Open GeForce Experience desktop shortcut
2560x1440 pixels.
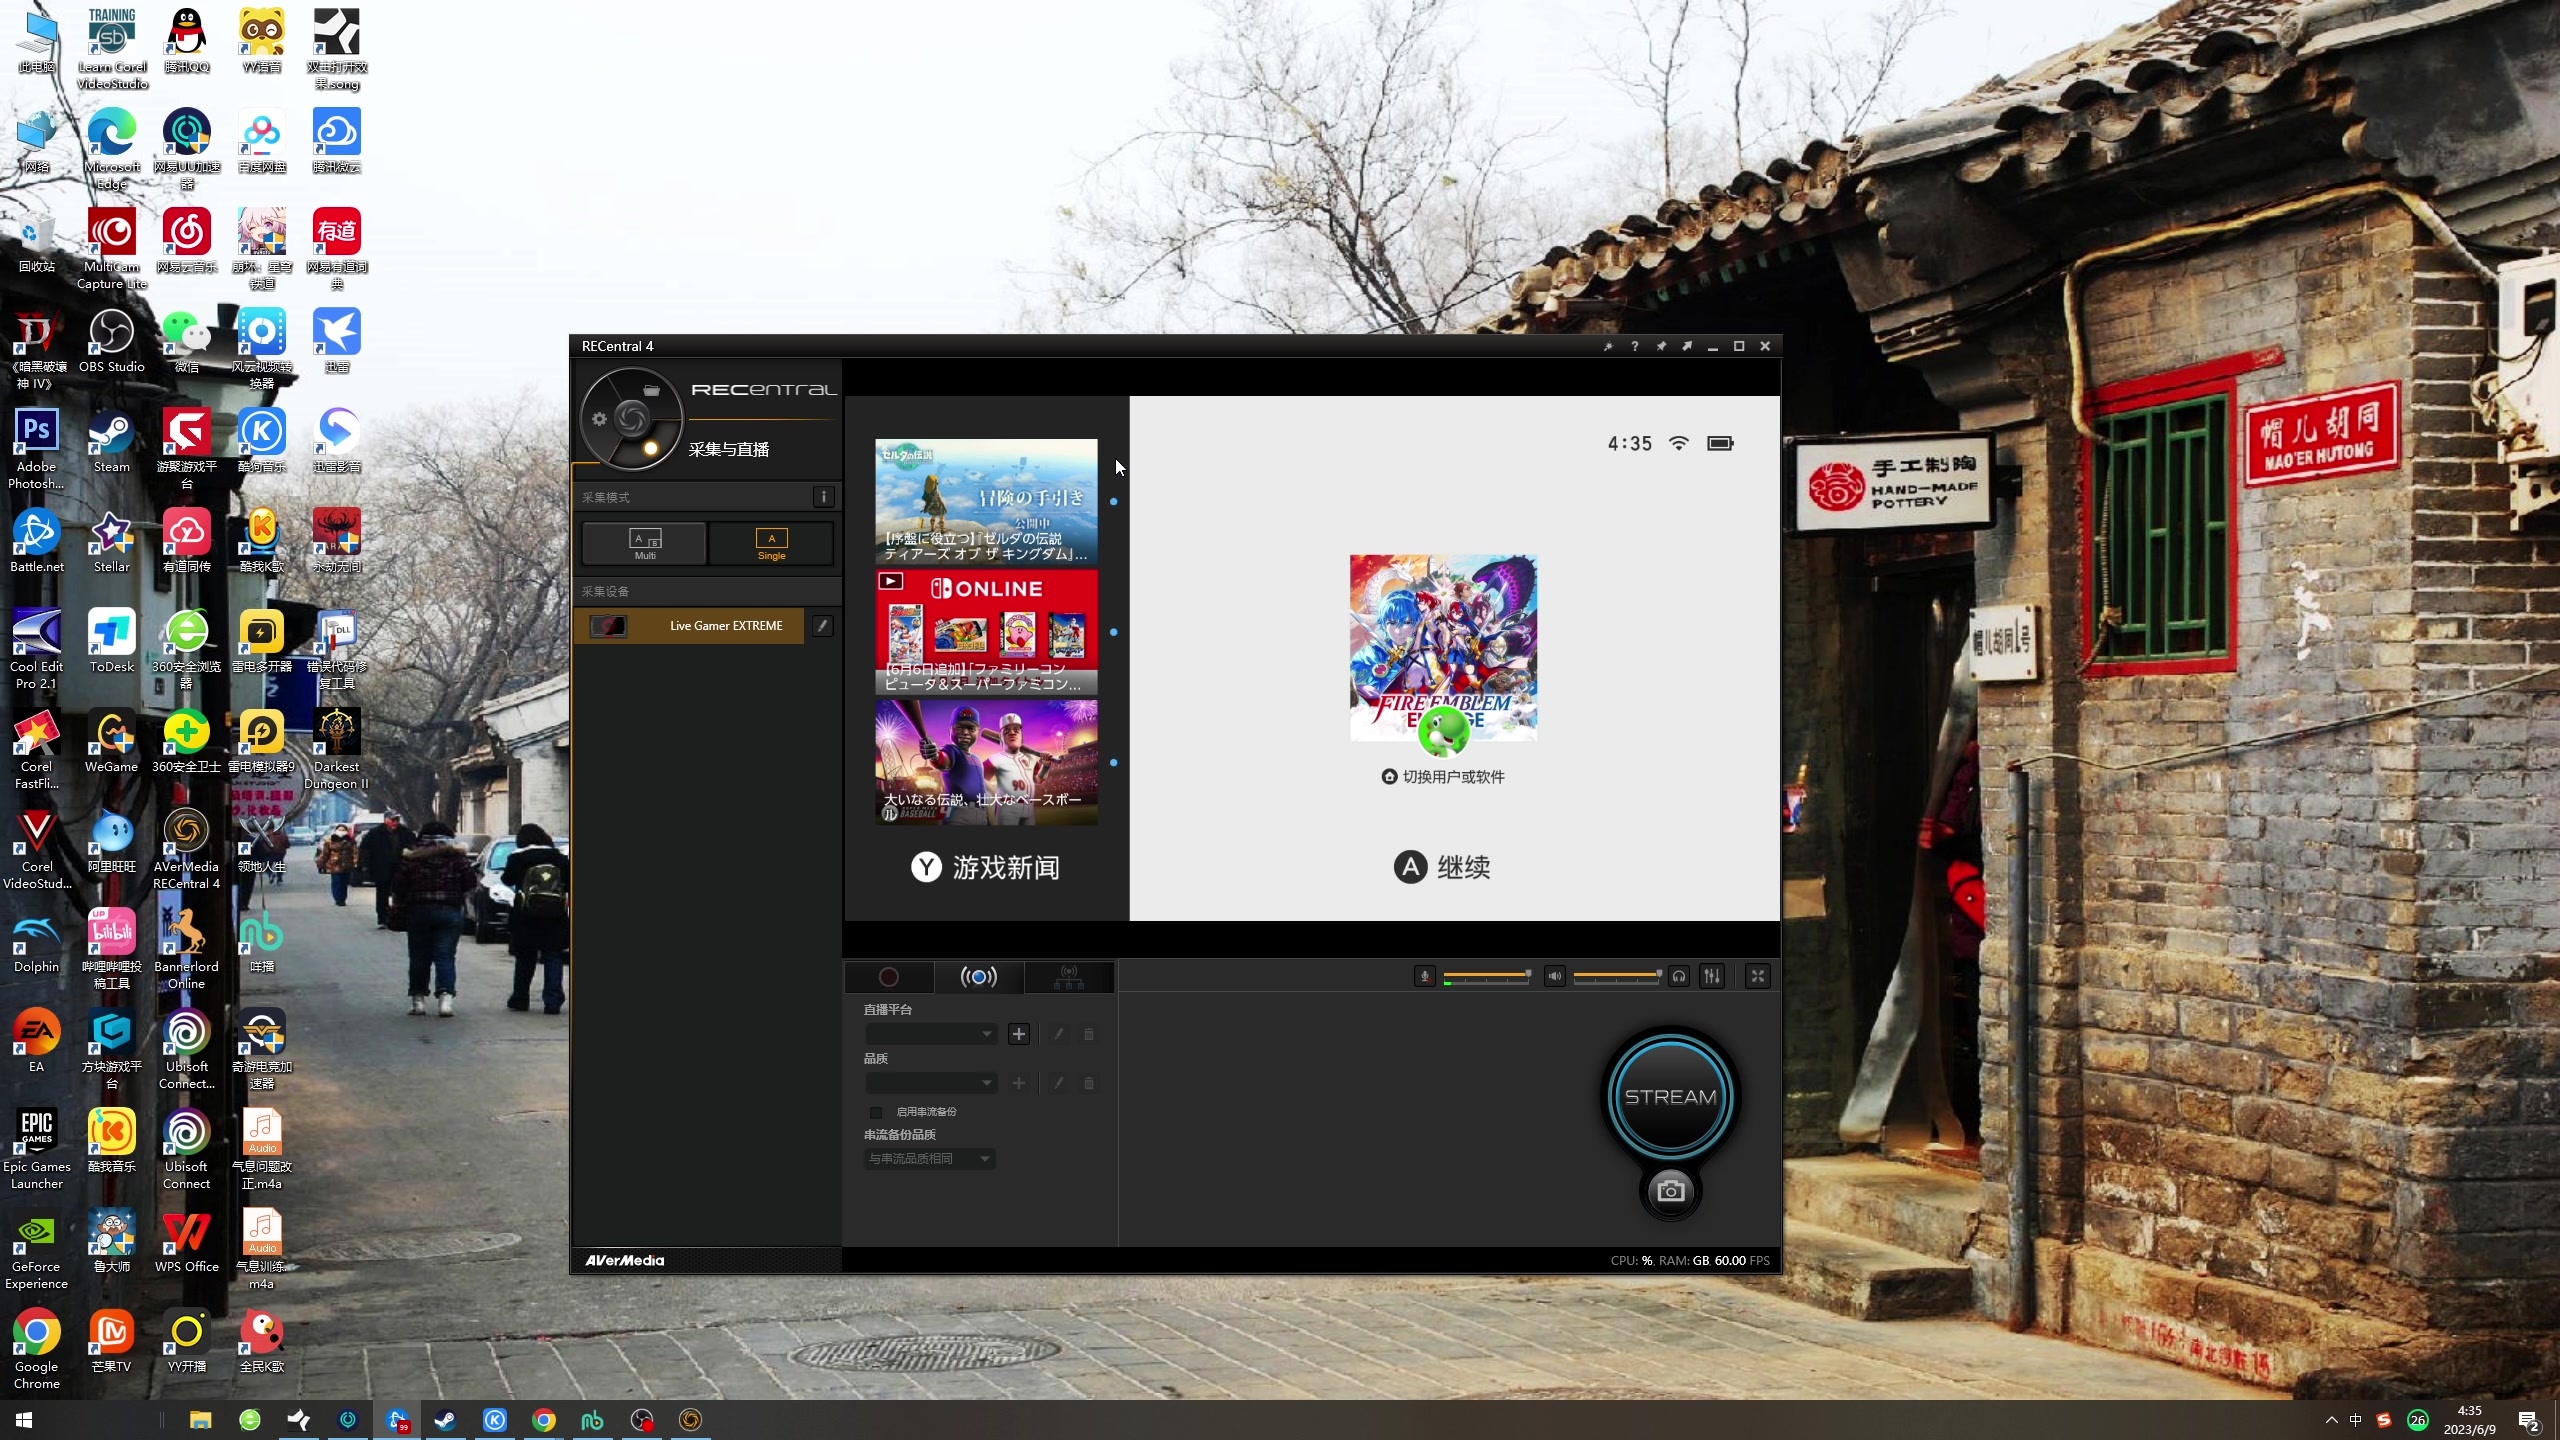click(36, 1249)
